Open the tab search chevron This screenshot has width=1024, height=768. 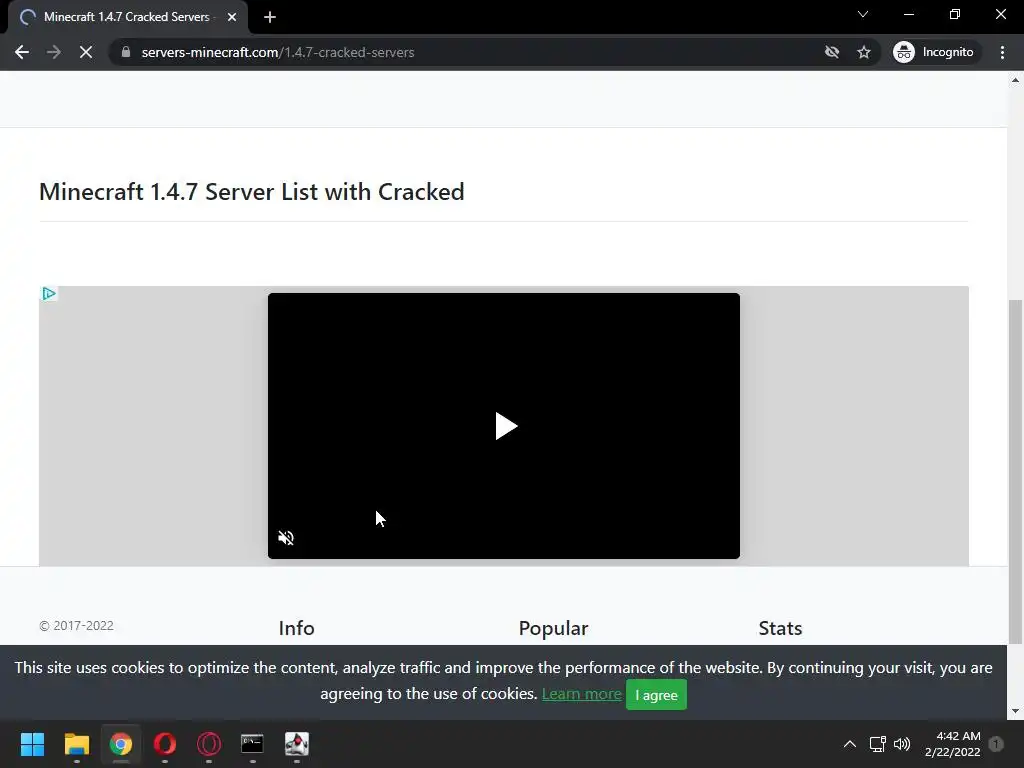click(x=863, y=14)
